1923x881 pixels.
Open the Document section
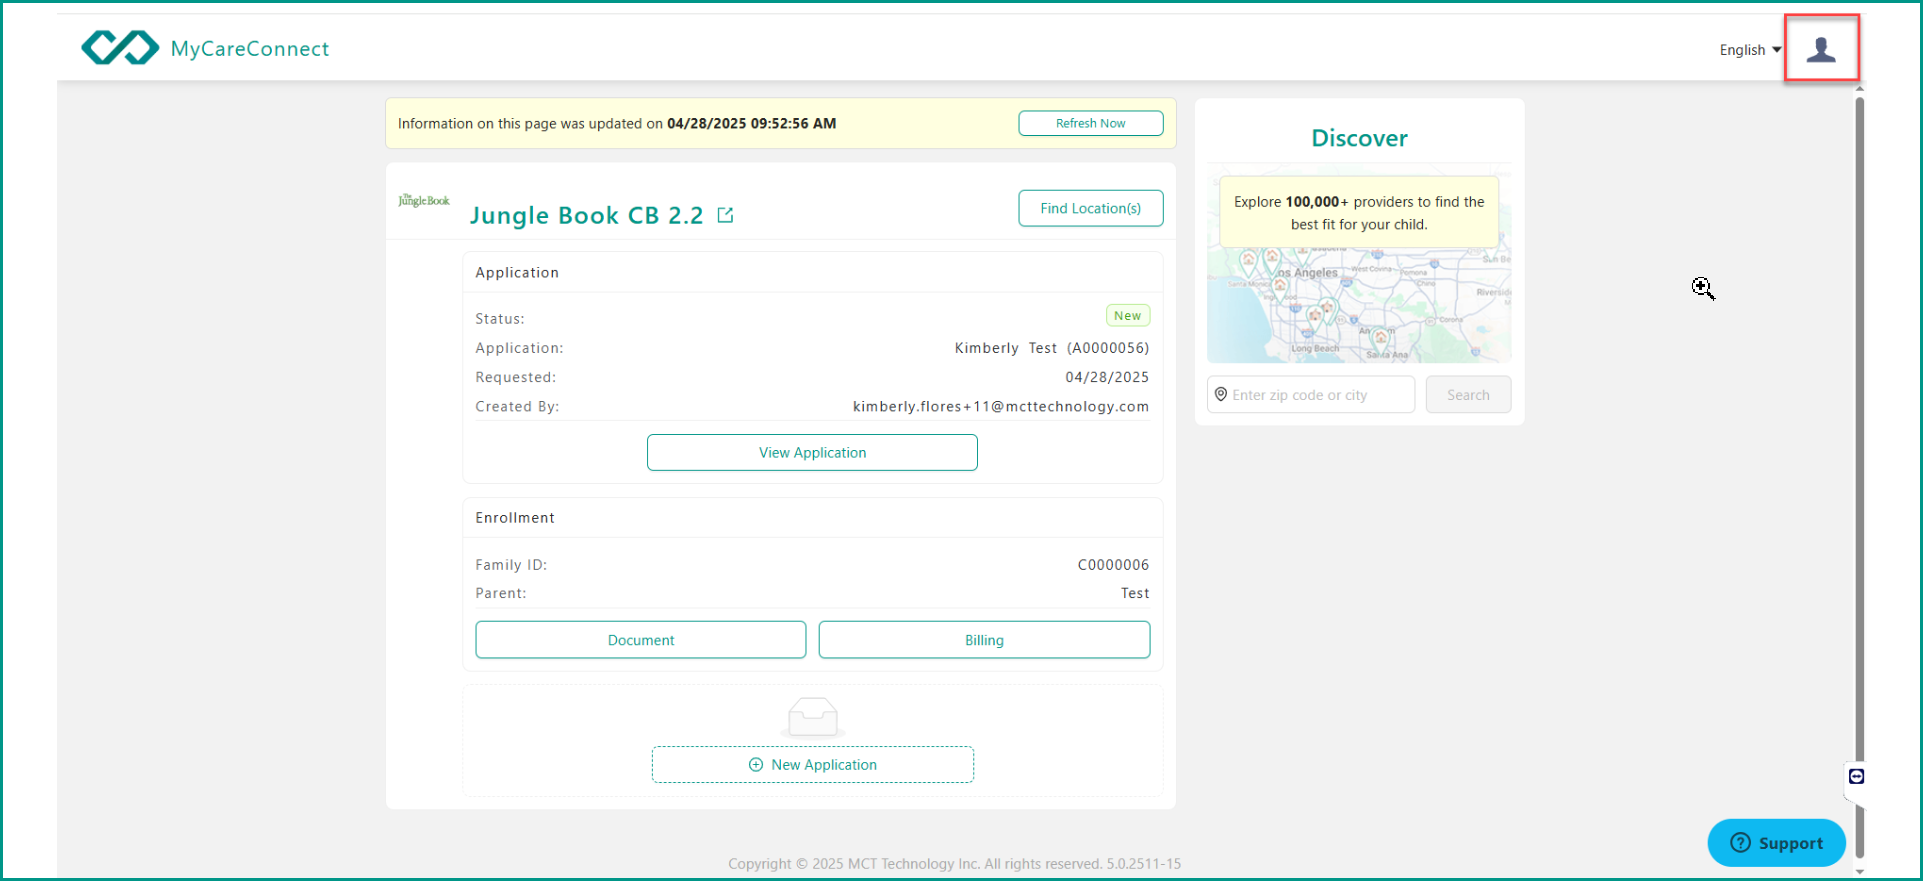pos(641,640)
